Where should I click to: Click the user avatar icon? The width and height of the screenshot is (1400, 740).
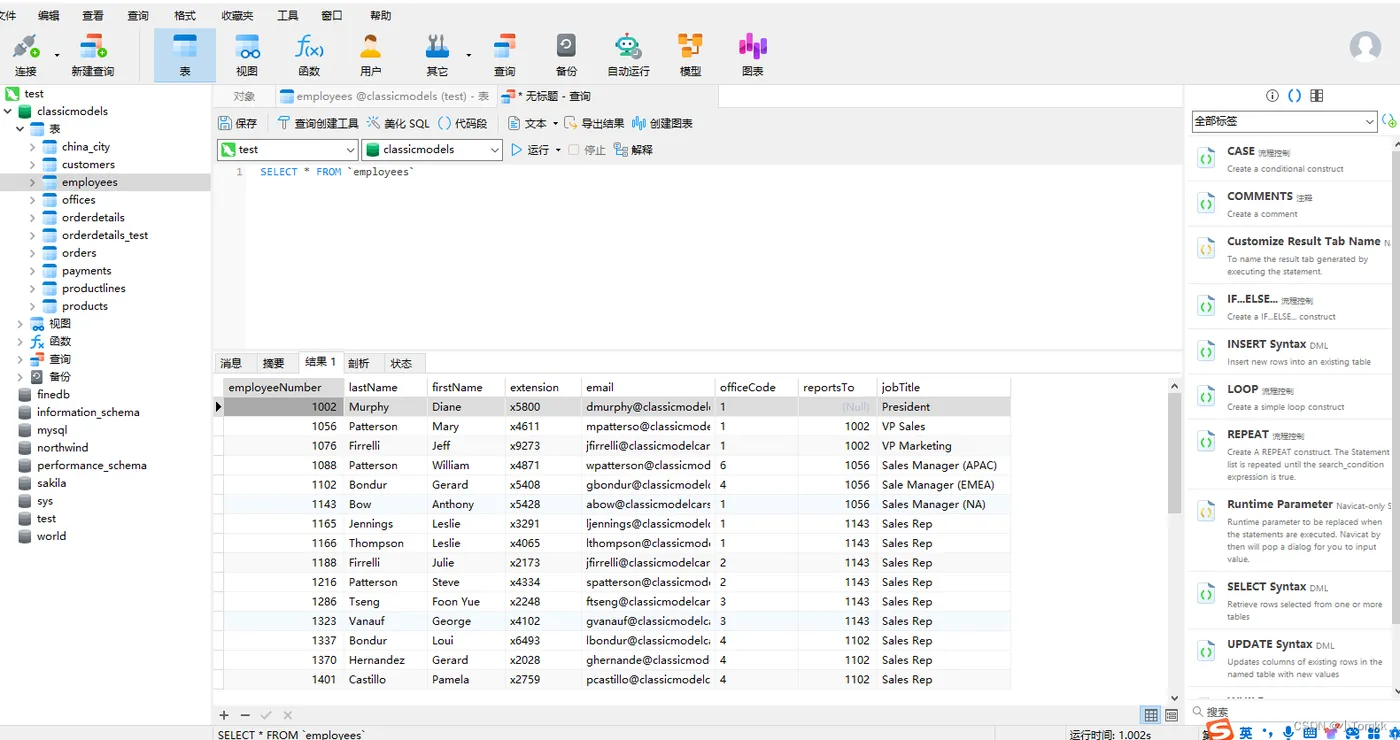coord(1365,47)
